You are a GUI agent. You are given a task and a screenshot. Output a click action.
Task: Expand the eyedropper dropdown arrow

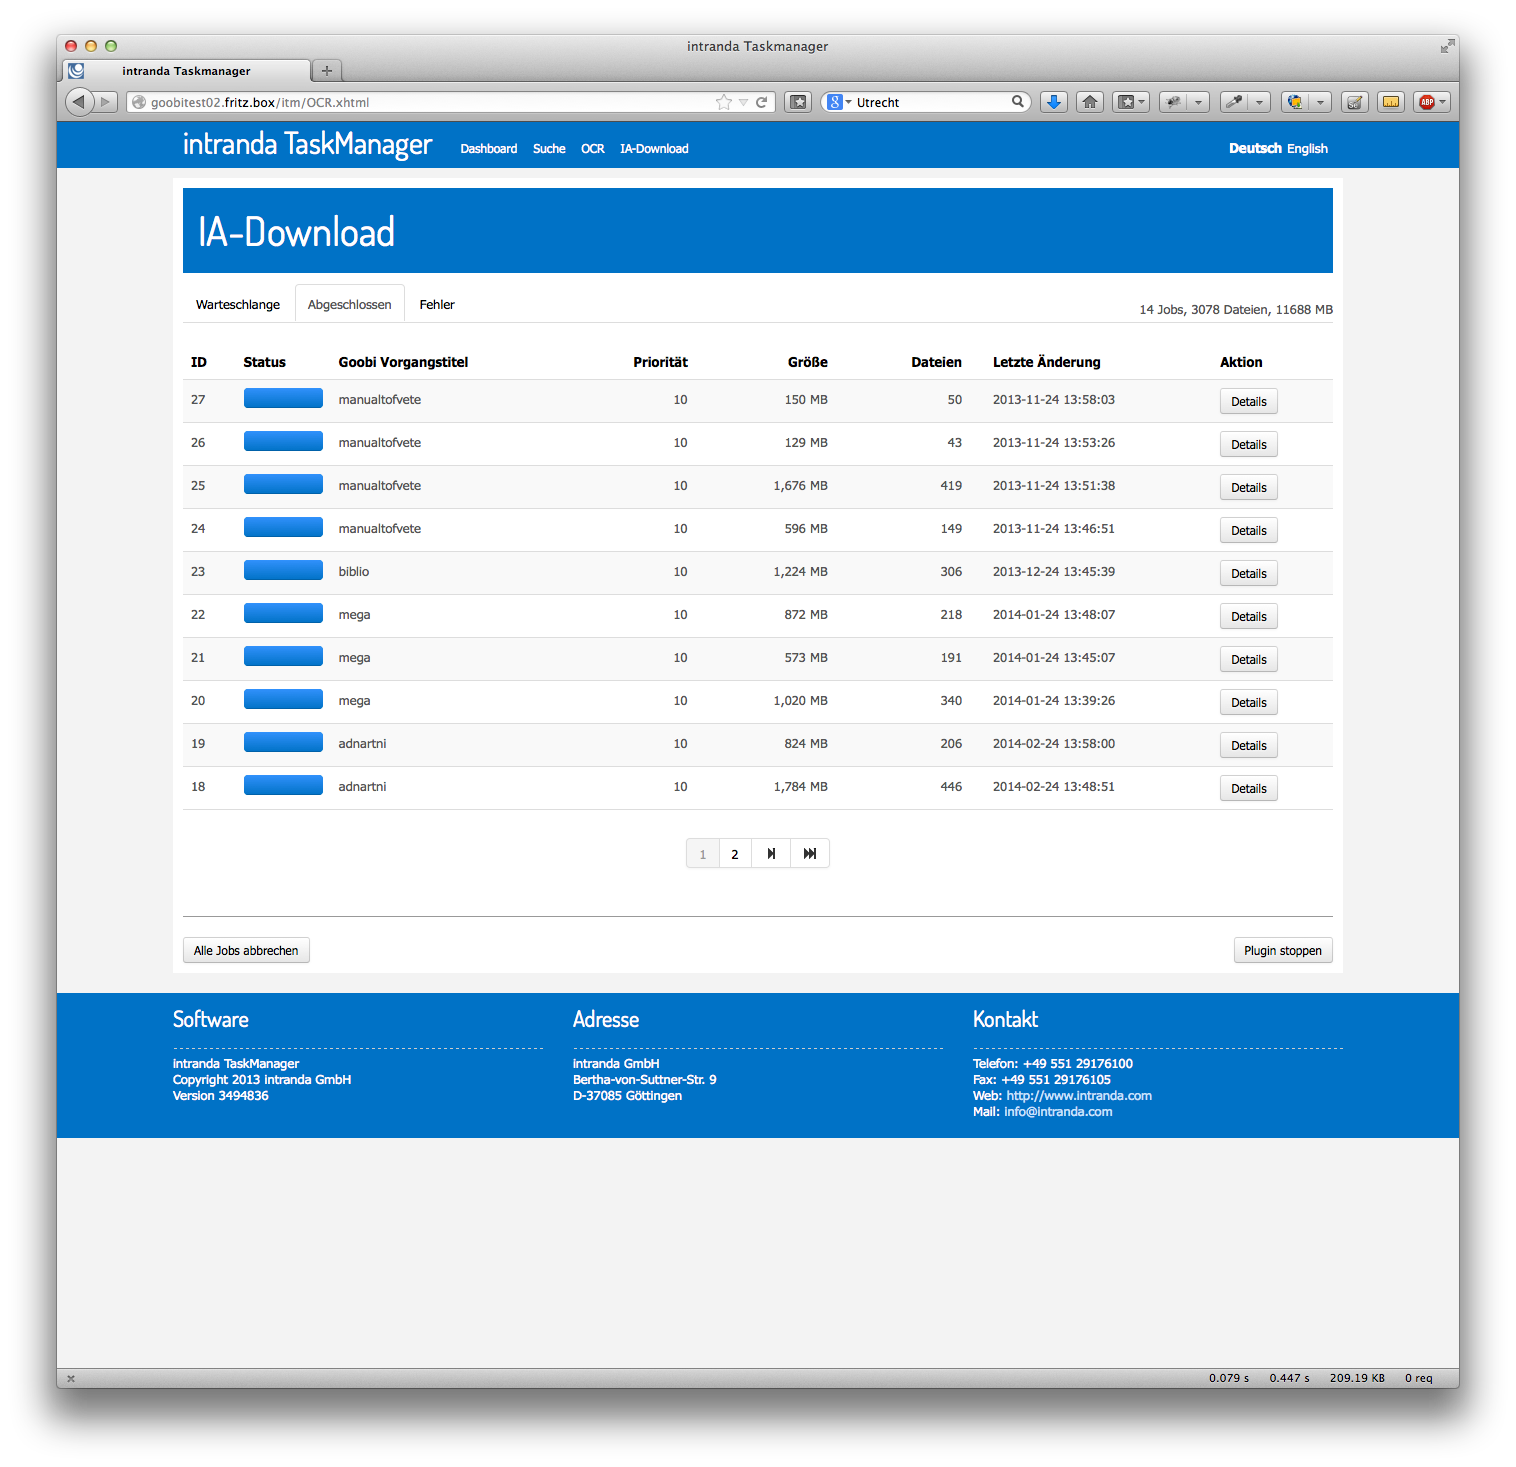click(x=1259, y=102)
